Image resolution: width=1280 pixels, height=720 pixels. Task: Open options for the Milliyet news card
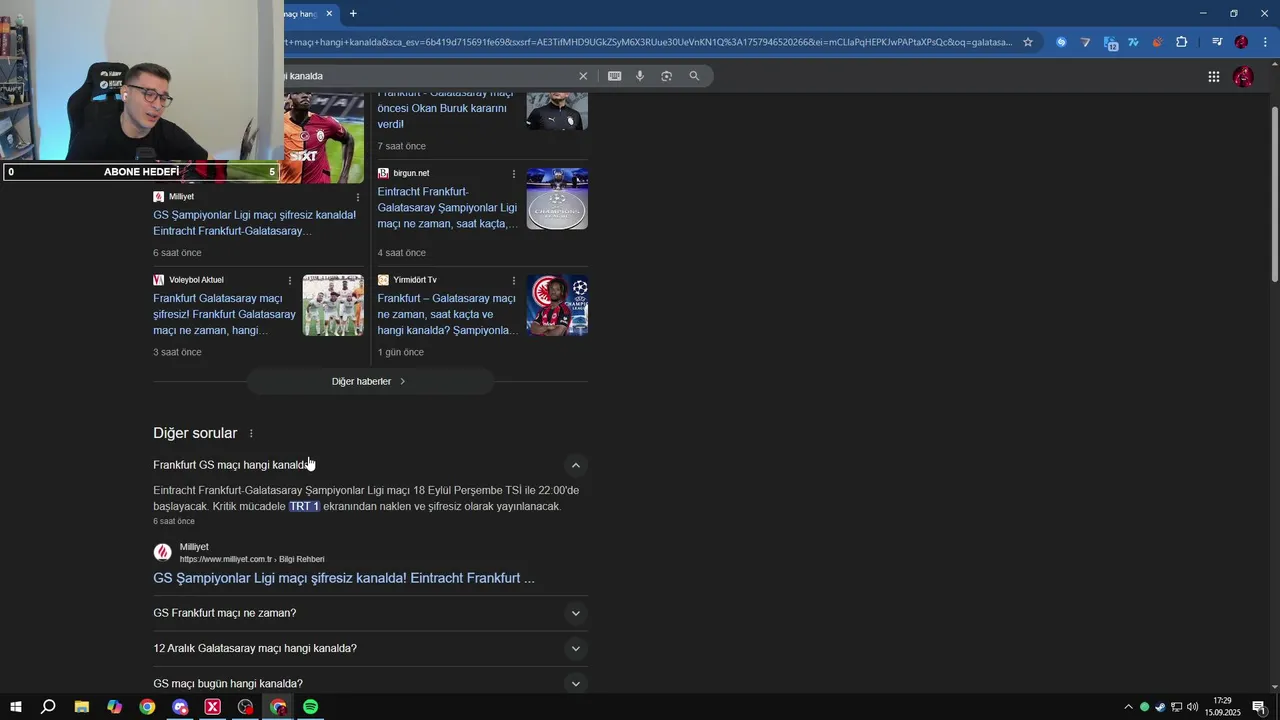point(358,197)
